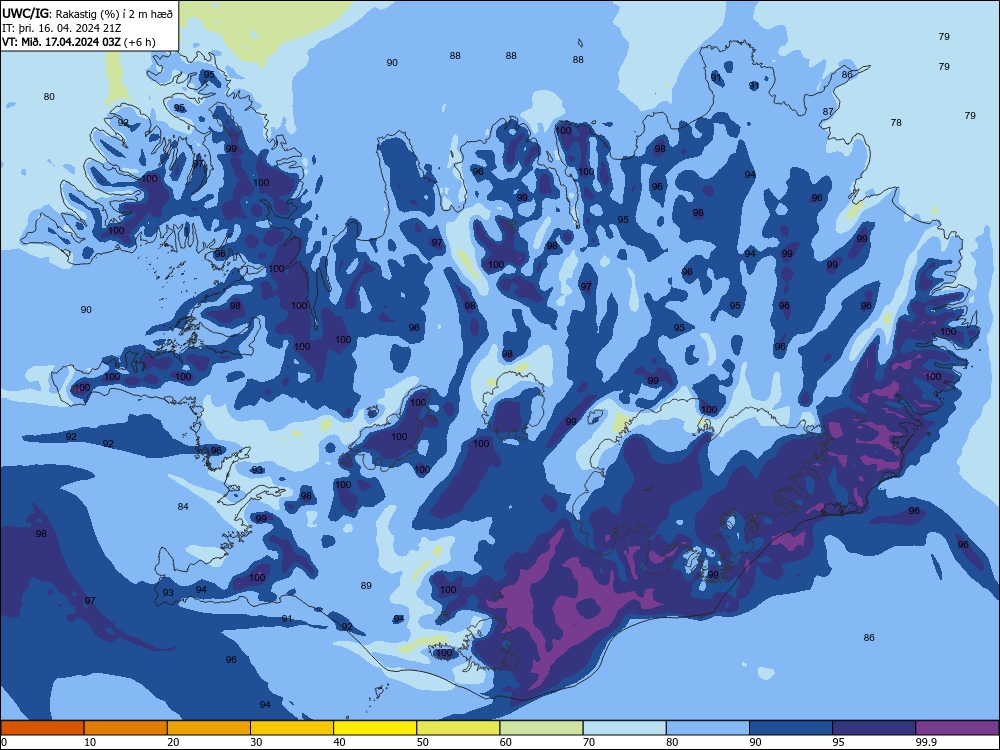
Task: Click the dark orange 0-10 legend swatch
Action: [x=42, y=728]
